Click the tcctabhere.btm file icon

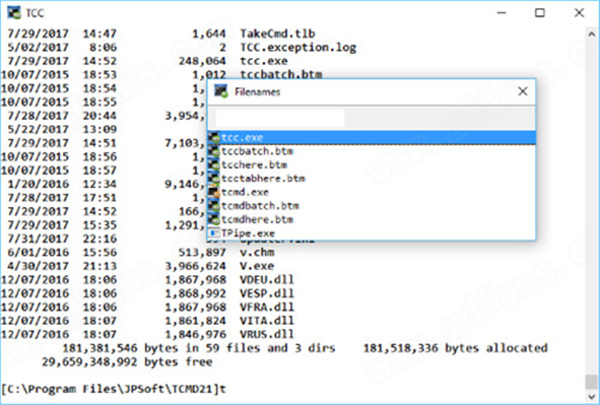point(214,178)
